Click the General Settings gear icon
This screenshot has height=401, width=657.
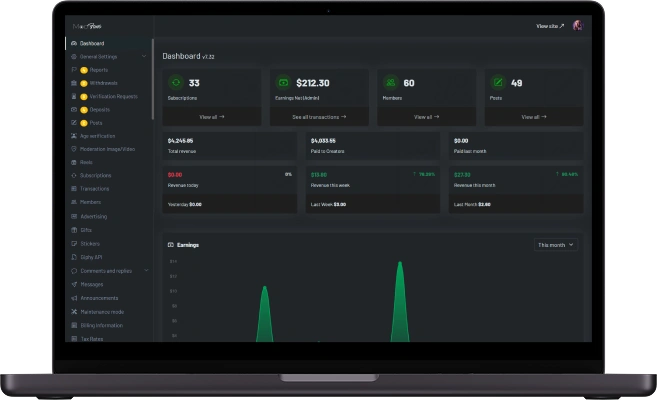pyautogui.click(x=74, y=57)
